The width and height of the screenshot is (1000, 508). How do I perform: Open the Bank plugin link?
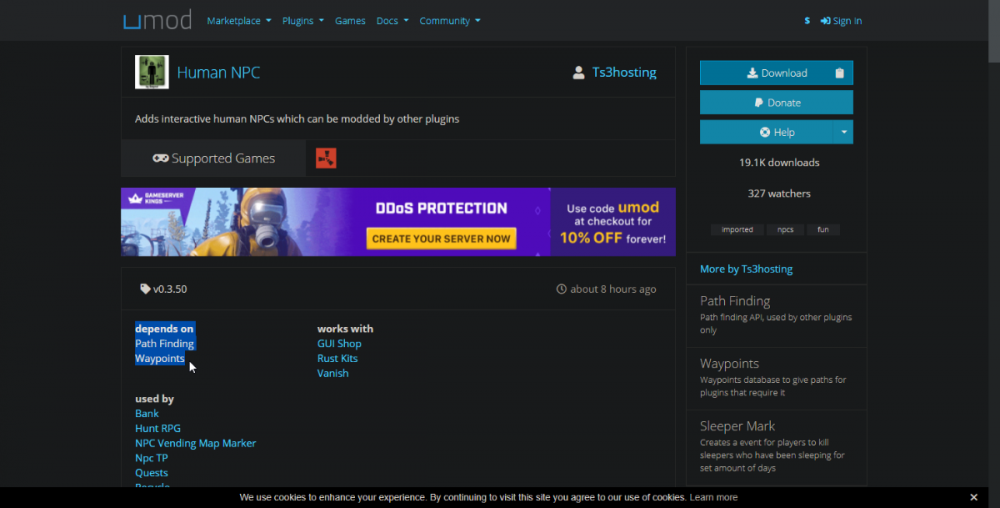(147, 414)
